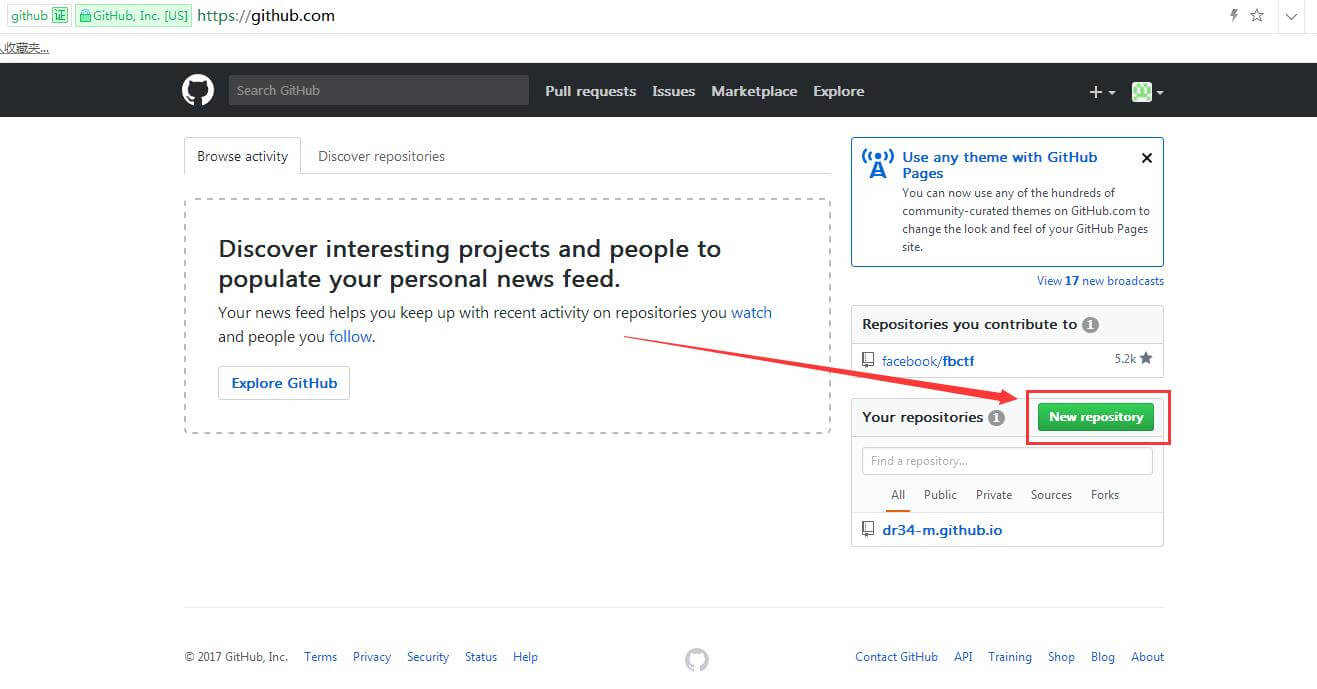Open the API footer link
This screenshot has width=1317, height=689.
(x=963, y=657)
